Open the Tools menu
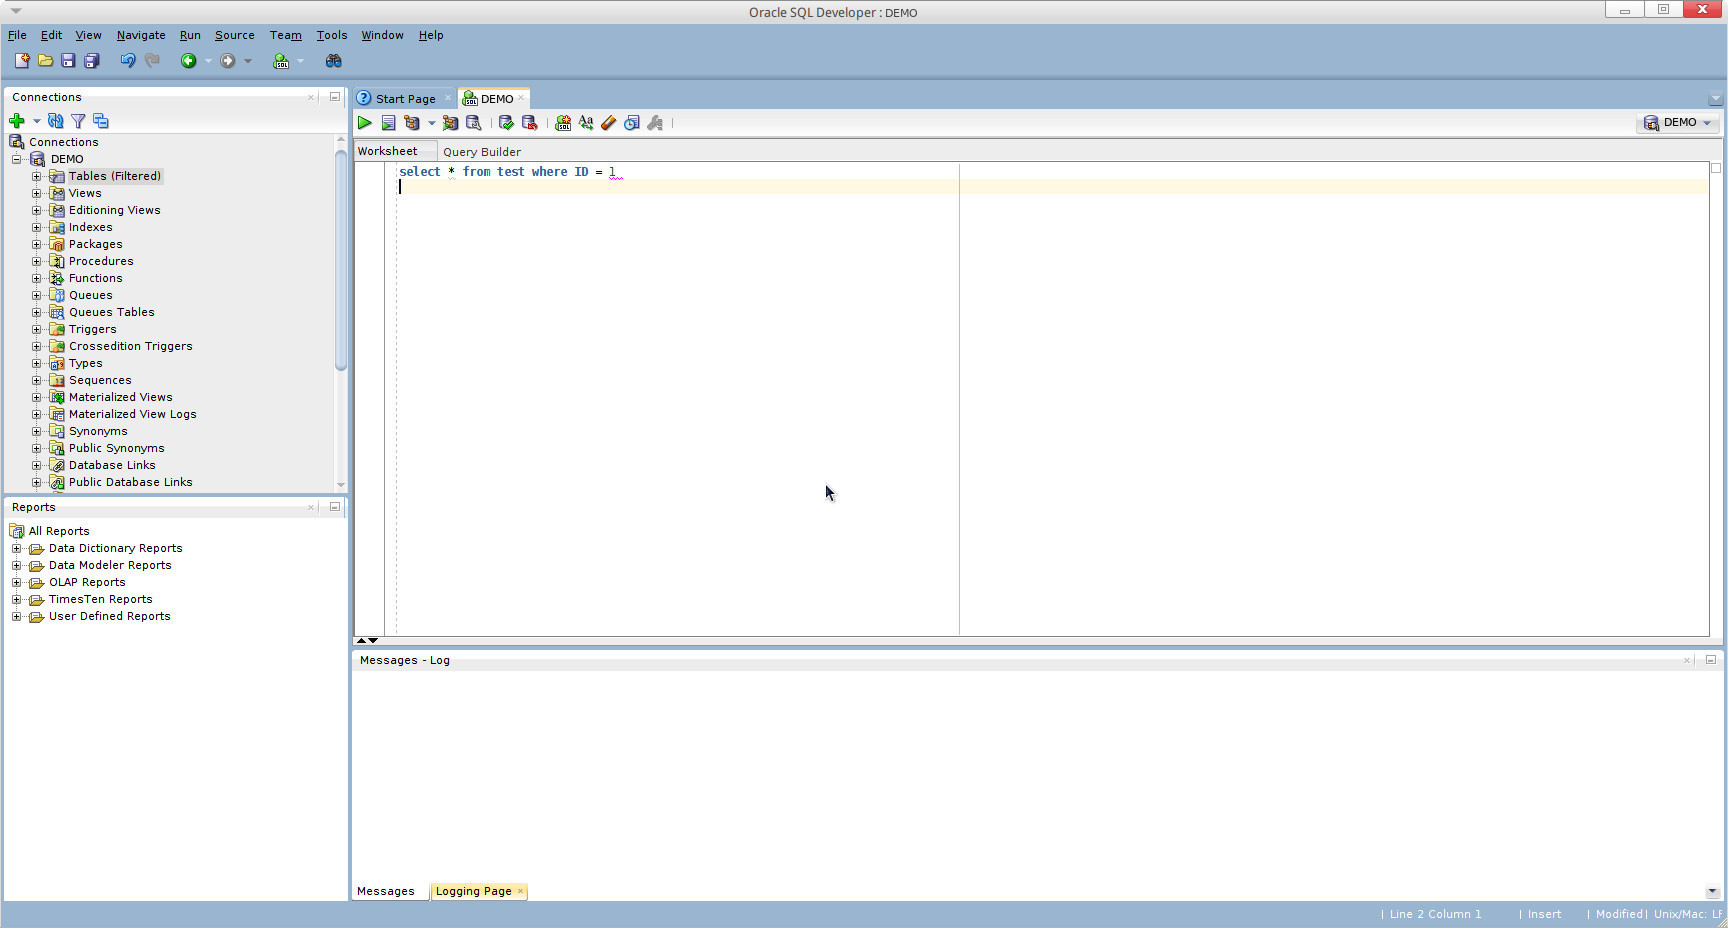This screenshot has width=1728, height=928. click(x=331, y=35)
